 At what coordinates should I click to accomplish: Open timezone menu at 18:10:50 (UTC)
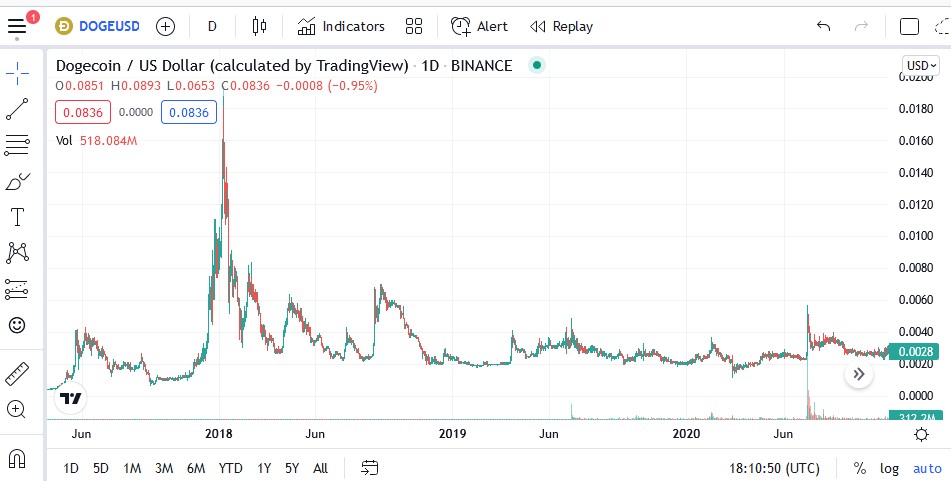774,468
